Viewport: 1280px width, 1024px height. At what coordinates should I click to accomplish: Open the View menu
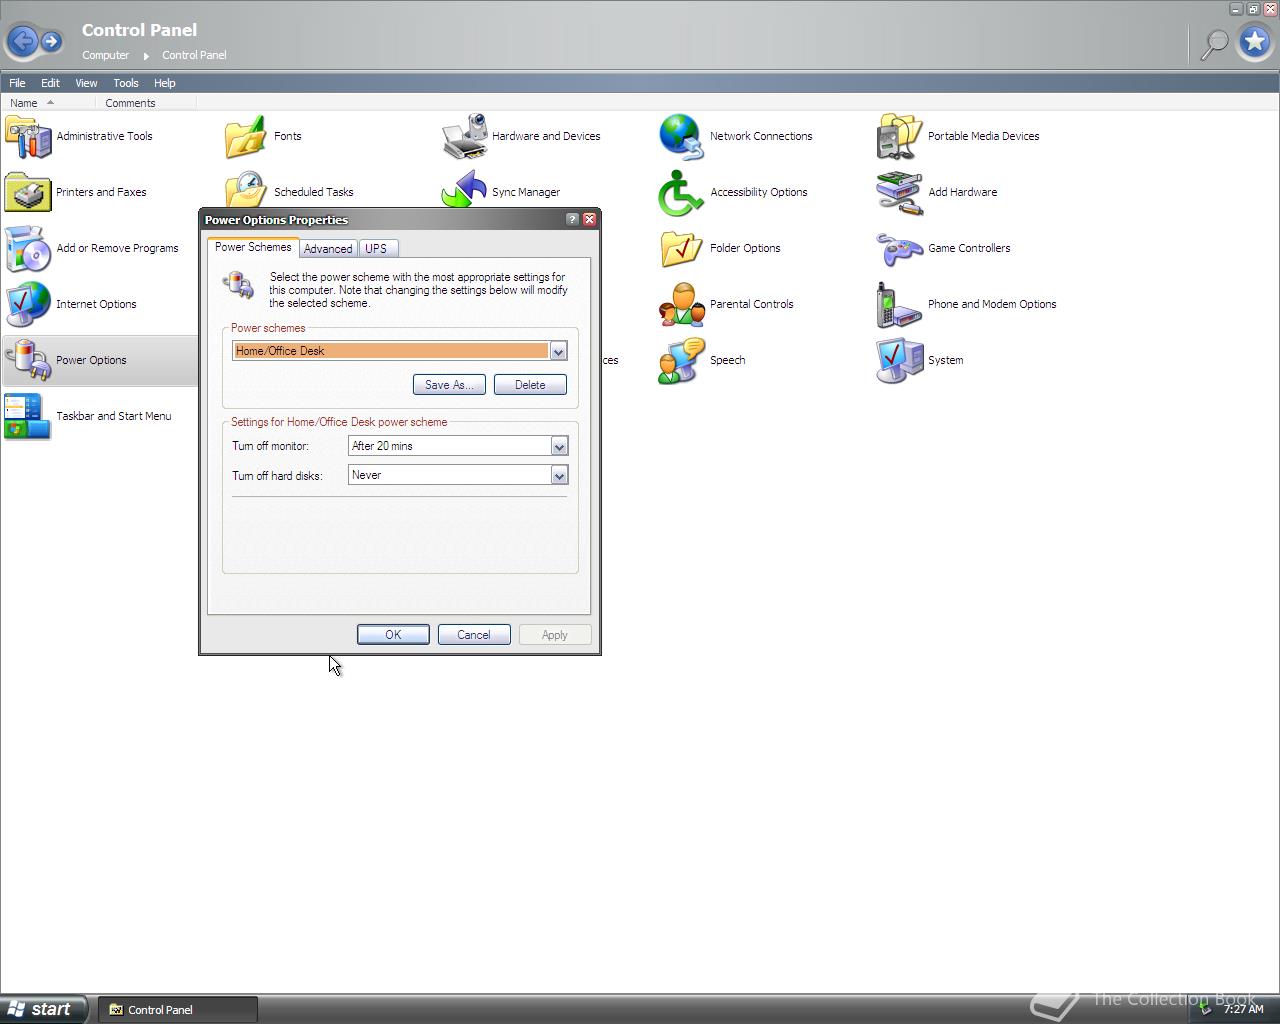(86, 83)
